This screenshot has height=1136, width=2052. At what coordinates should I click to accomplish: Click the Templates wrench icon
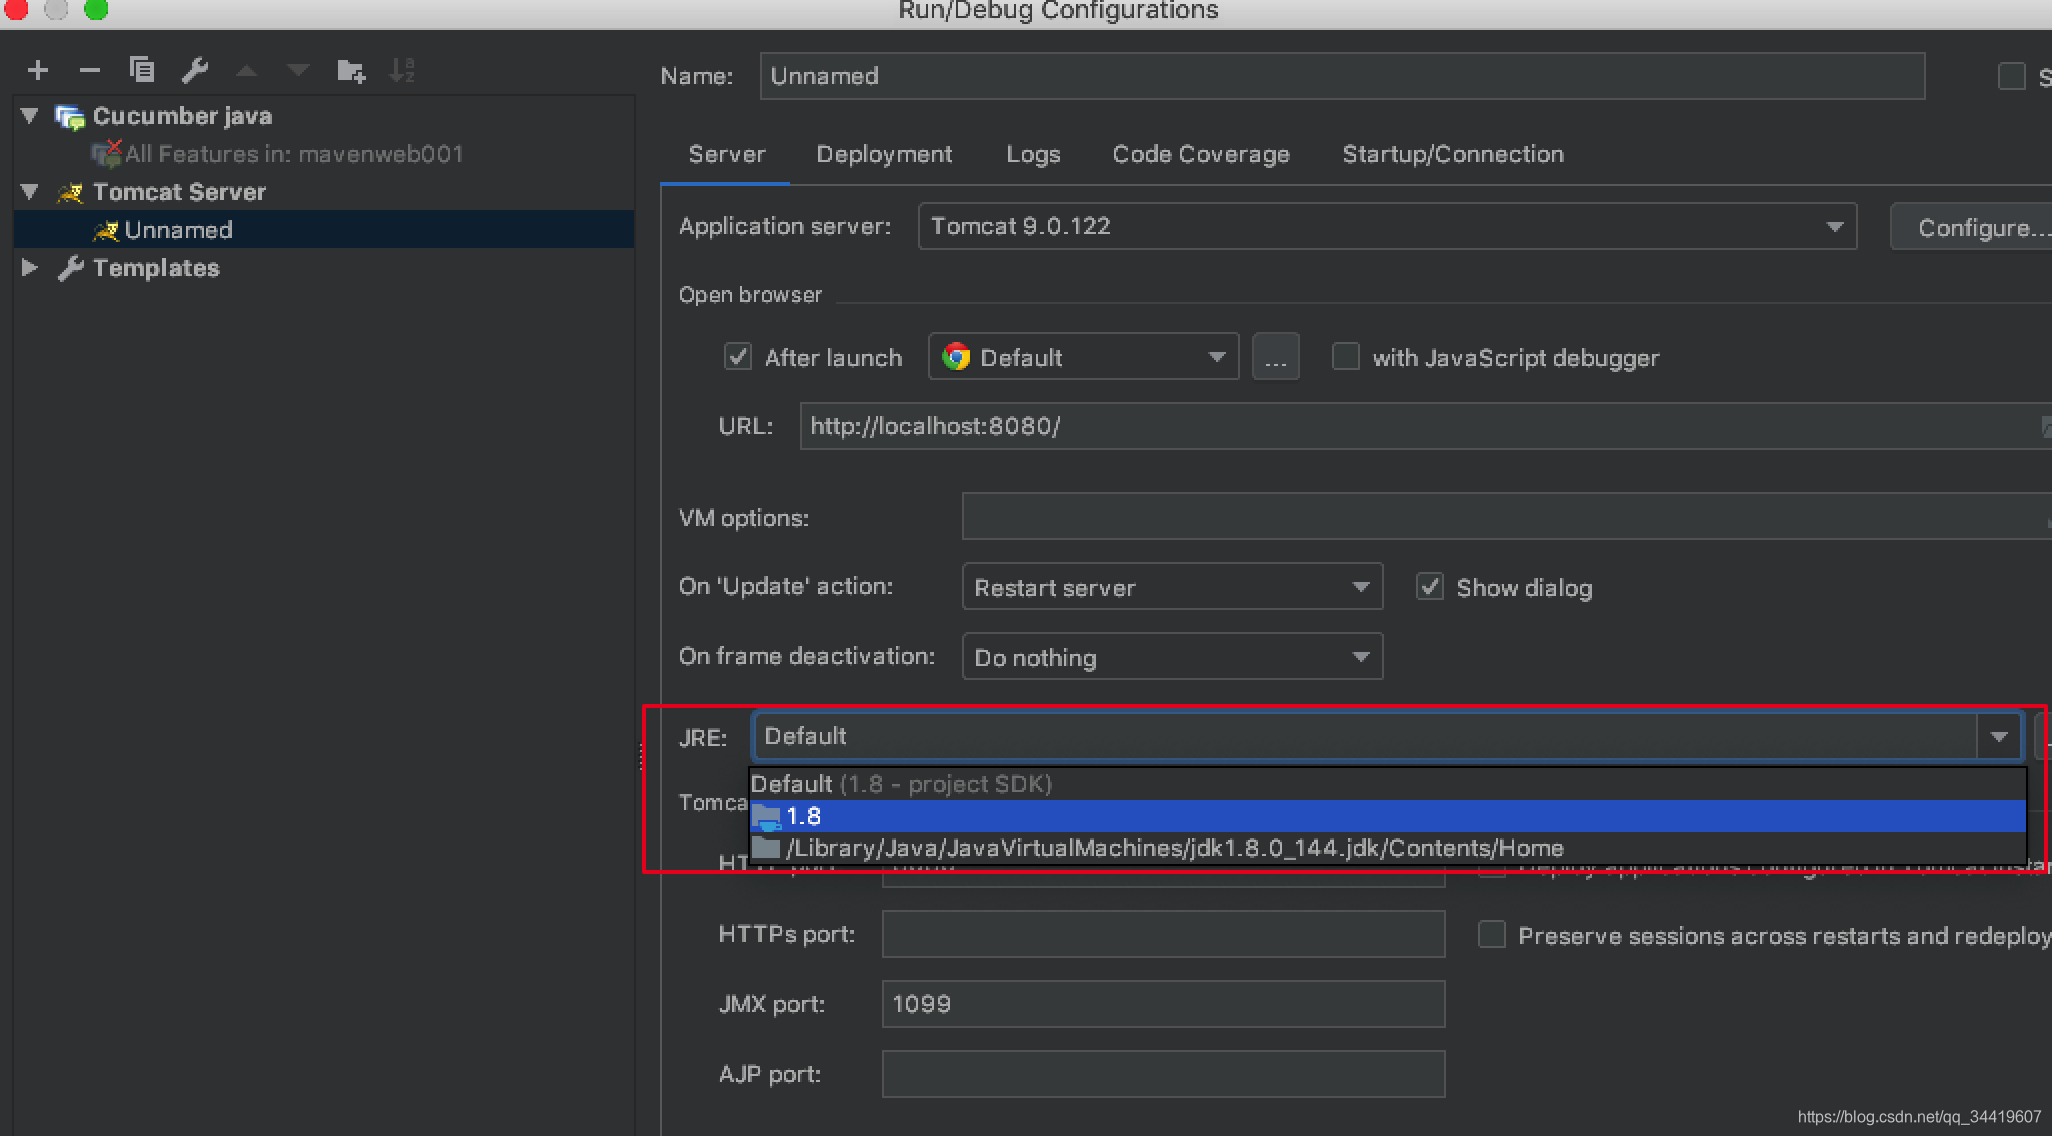point(70,268)
